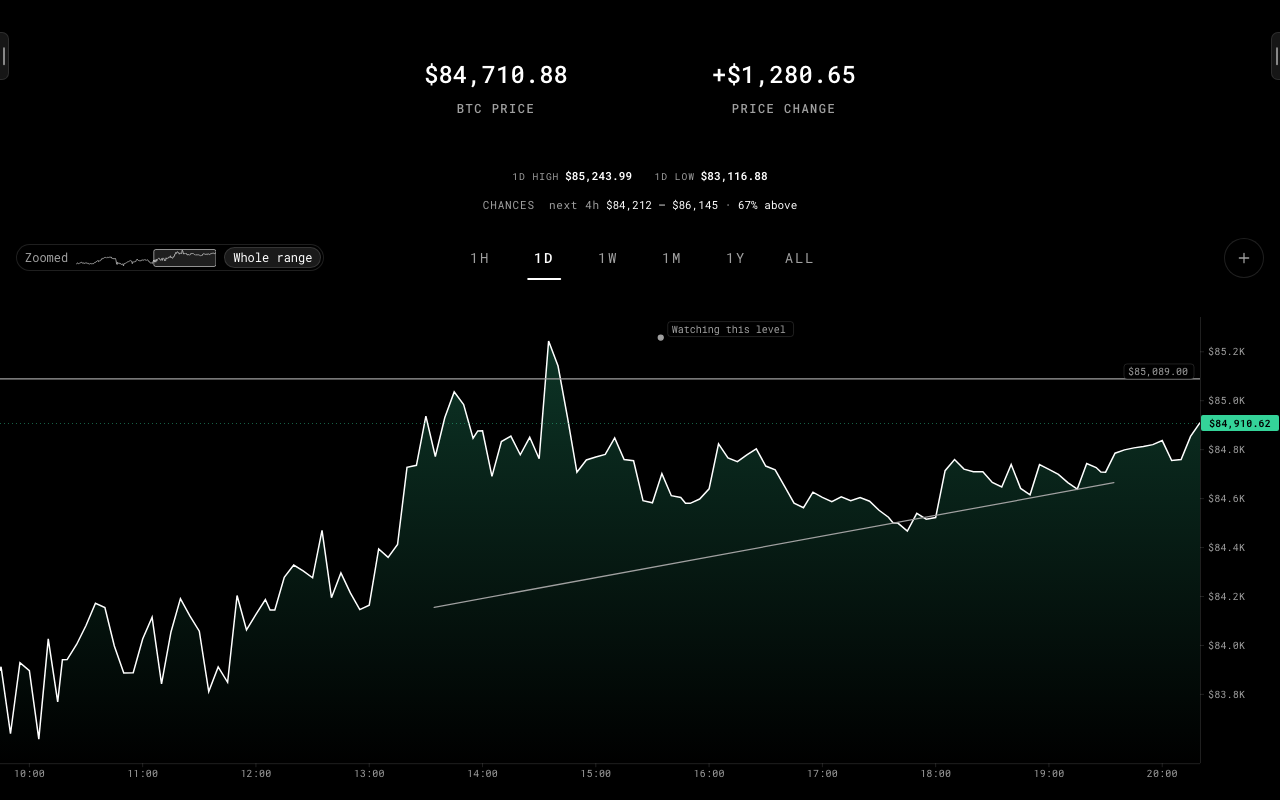Viewport: 1280px width, 800px height.
Task: Switch to the 1Y time range
Action: (x=736, y=258)
